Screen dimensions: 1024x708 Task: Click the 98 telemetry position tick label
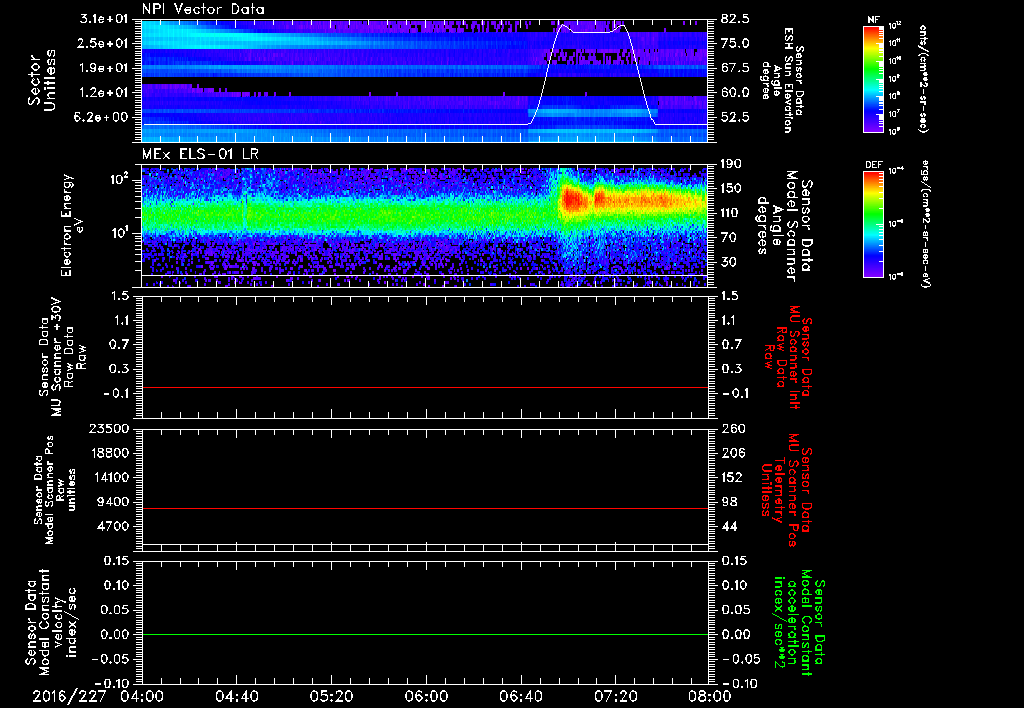[728, 502]
